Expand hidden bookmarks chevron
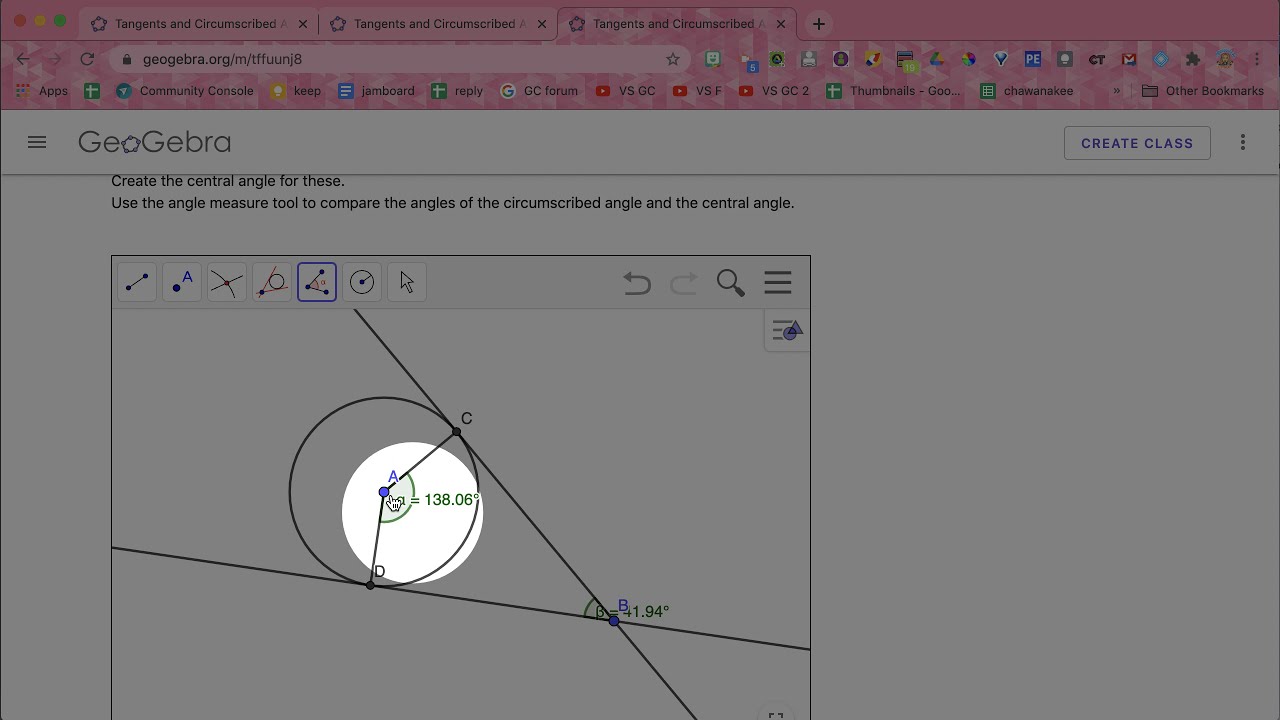Image resolution: width=1280 pixels, height=720 pixels. (x=1117, y=91)
